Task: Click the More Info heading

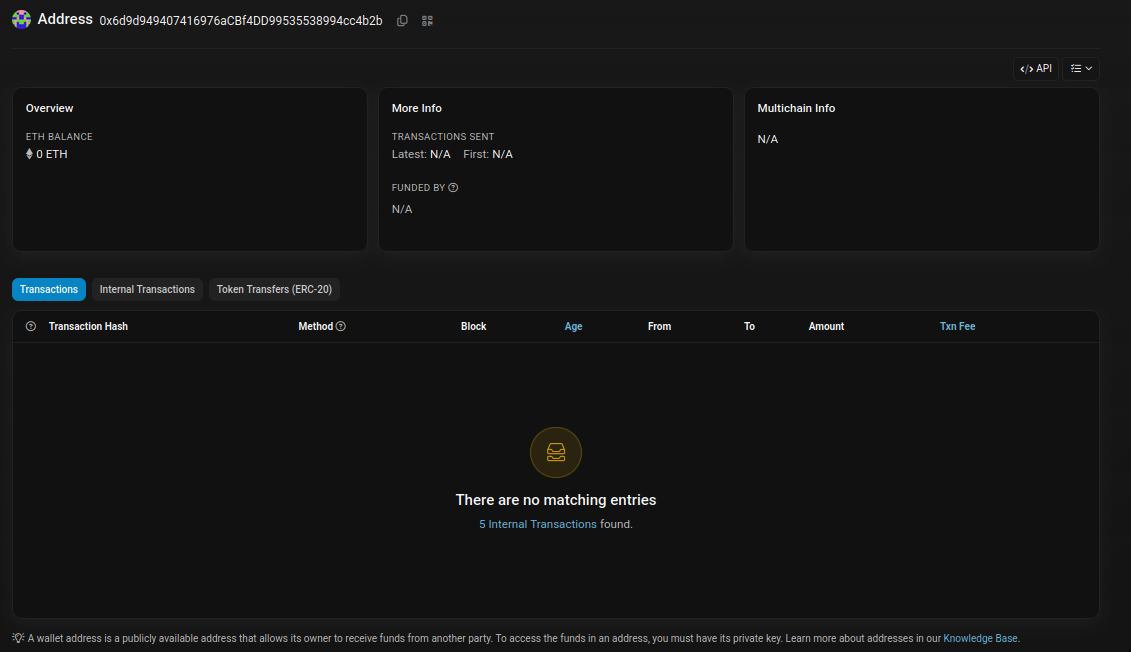Action: [416, 108]
